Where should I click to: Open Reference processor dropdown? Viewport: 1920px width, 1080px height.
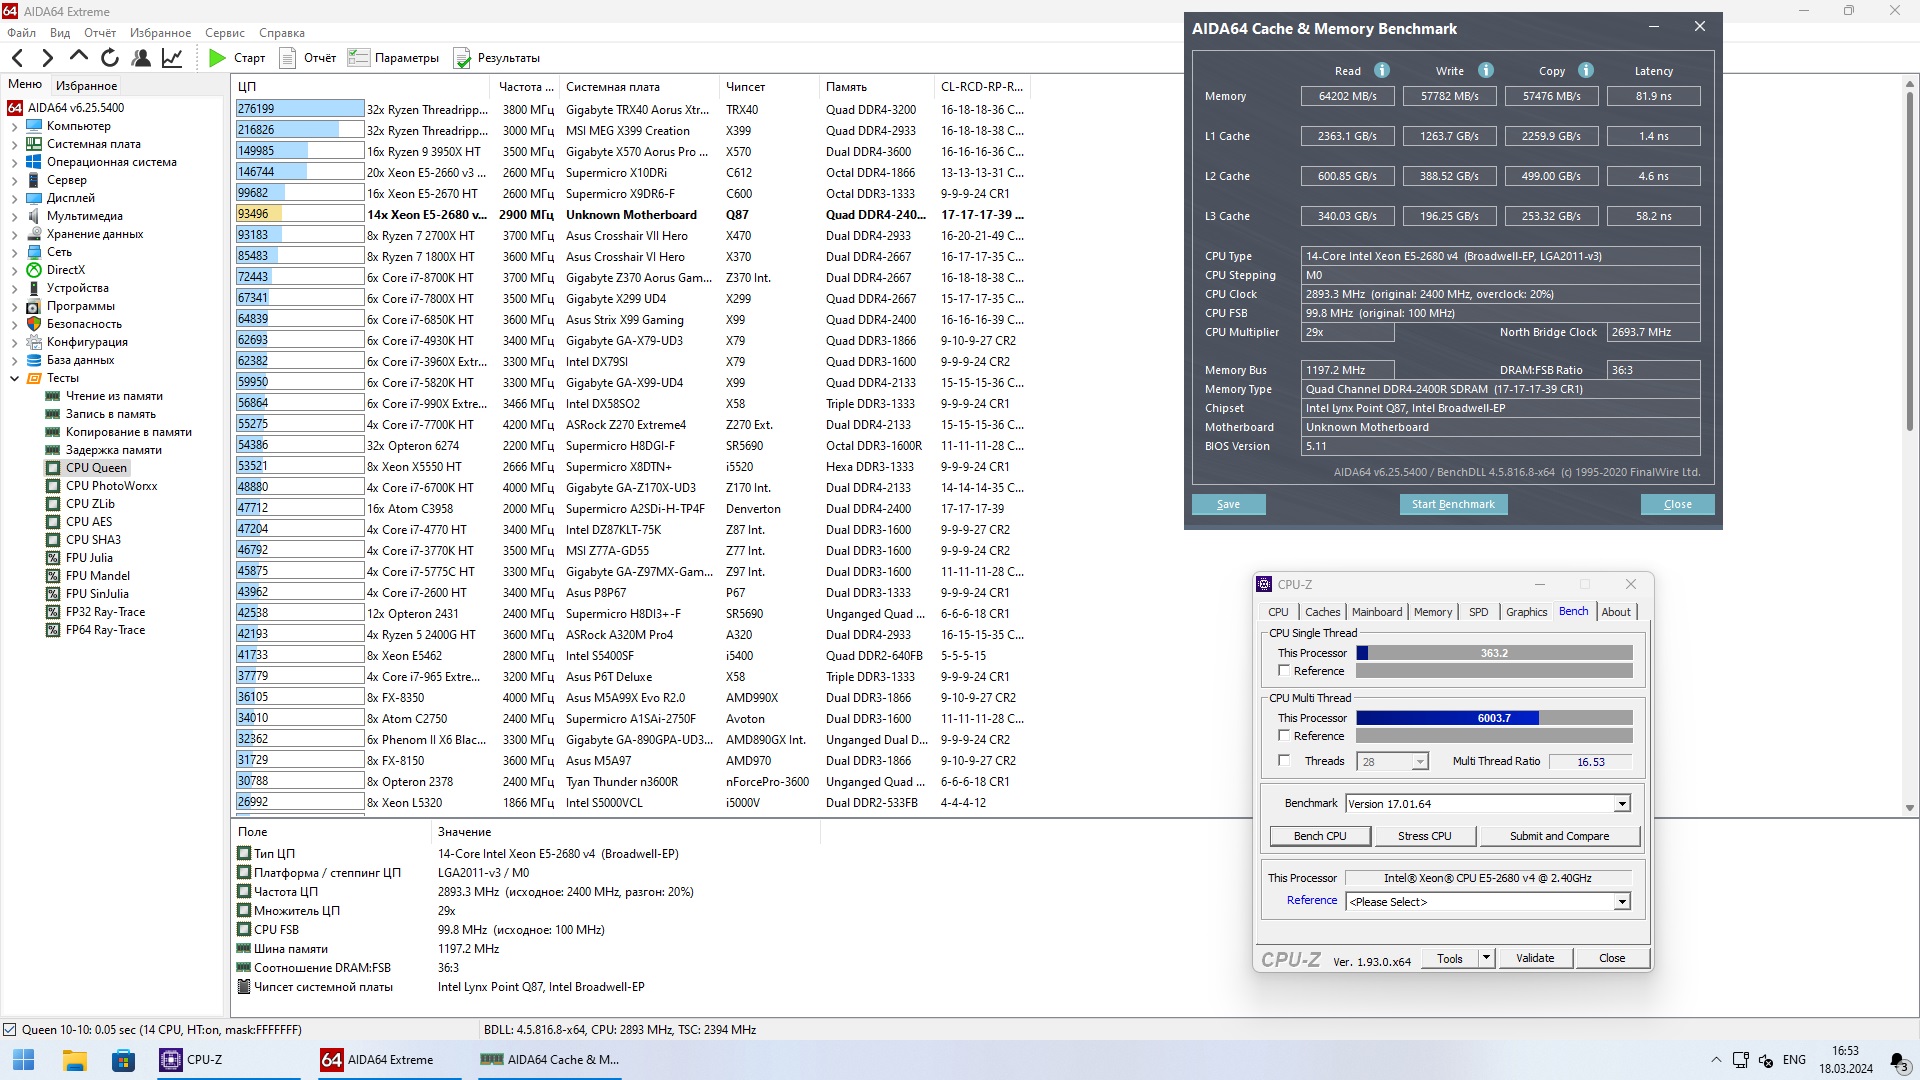tap(1622, 902)
